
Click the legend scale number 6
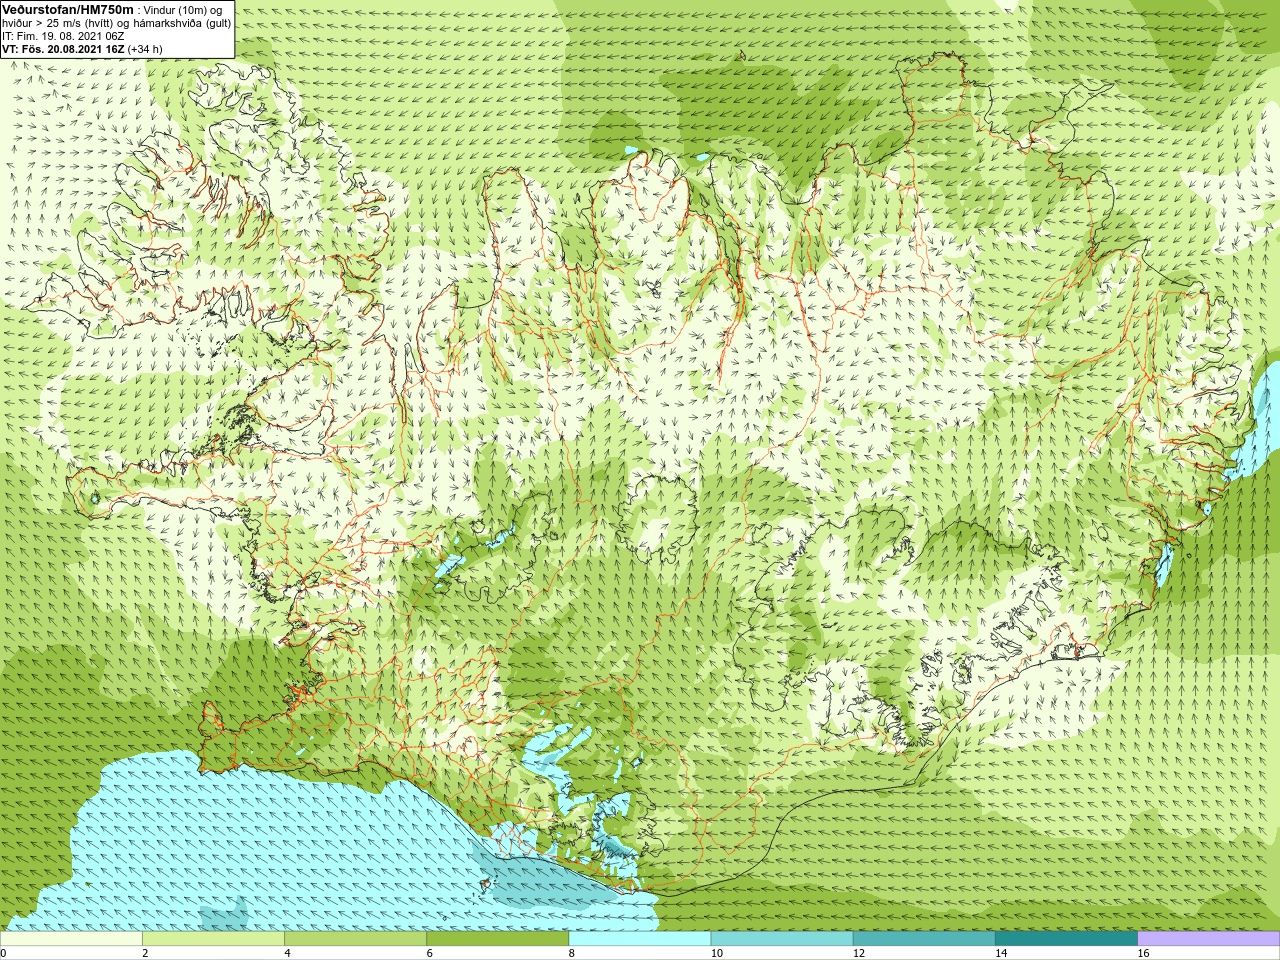(429, 953)
